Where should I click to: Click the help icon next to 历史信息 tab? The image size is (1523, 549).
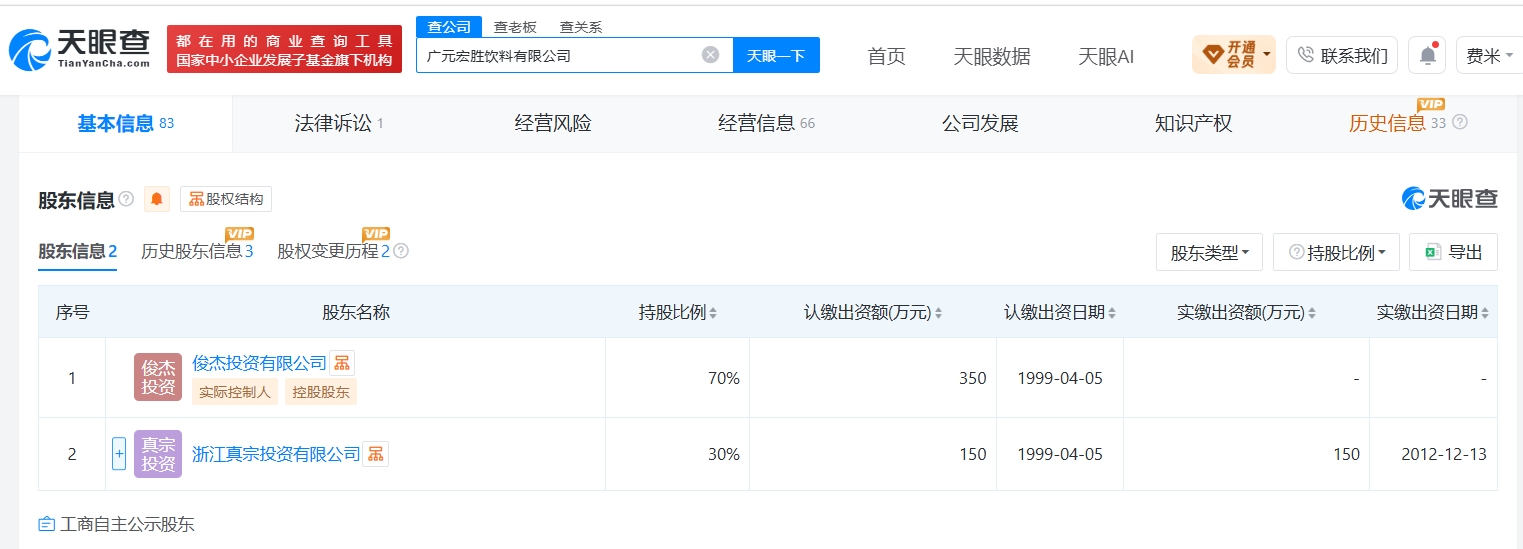point(1460,122)
